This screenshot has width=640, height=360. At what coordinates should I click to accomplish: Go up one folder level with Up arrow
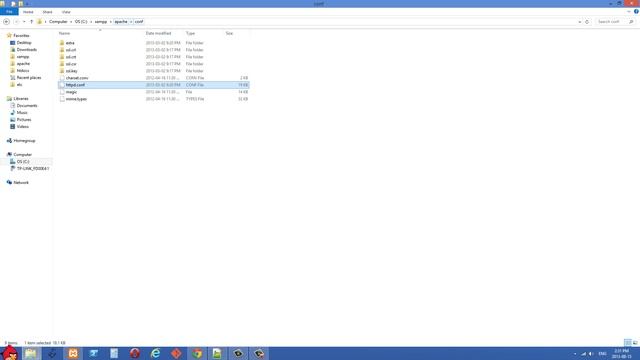pyautogui.click(x=31, y=22)
